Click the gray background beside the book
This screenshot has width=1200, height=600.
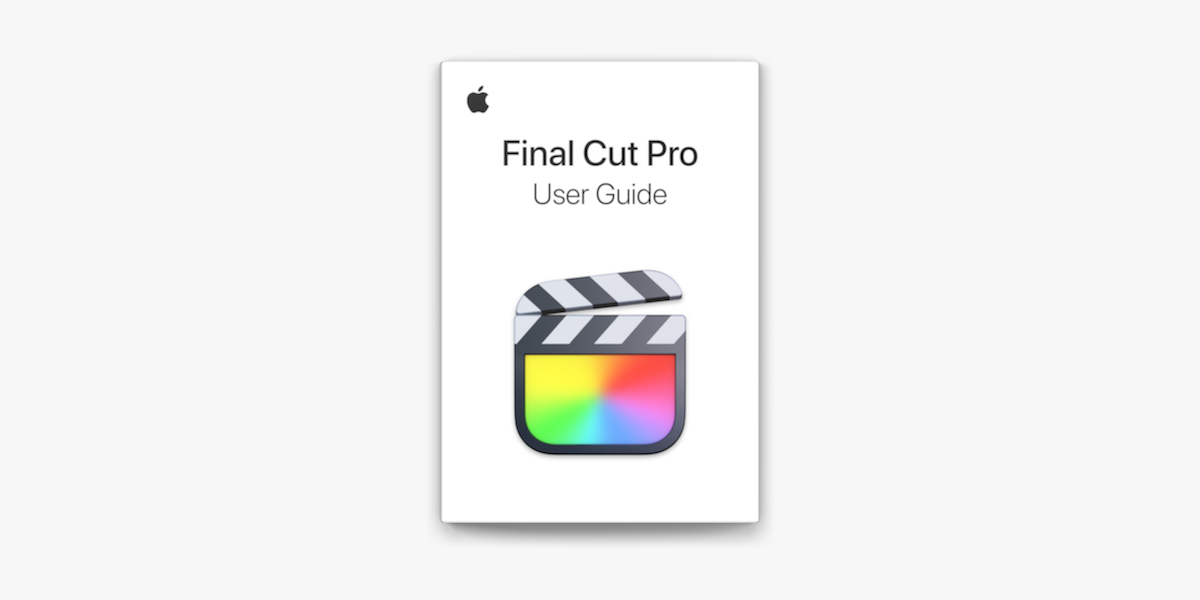tap(220, 300)
